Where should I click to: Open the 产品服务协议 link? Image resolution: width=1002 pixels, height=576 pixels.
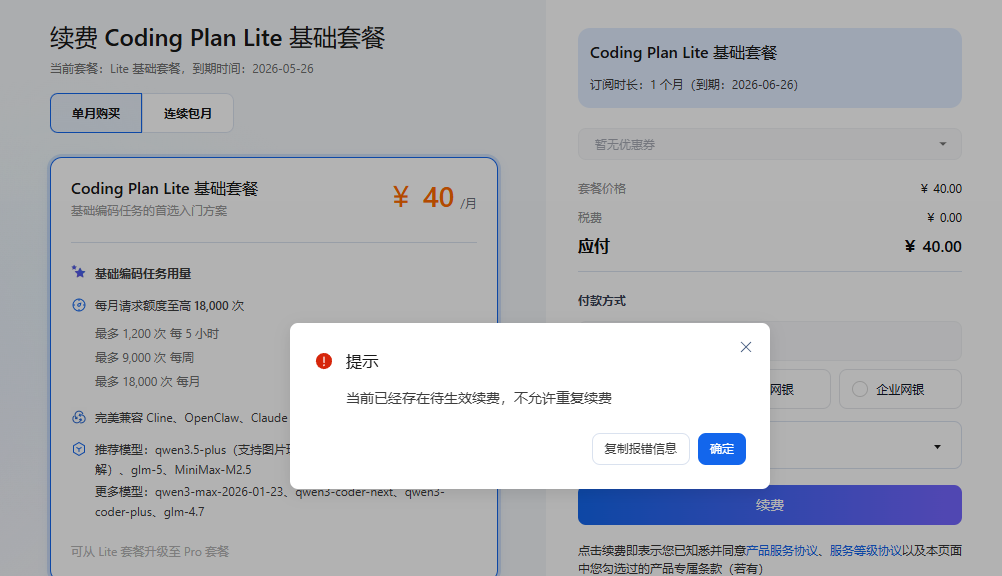[782, 550]
